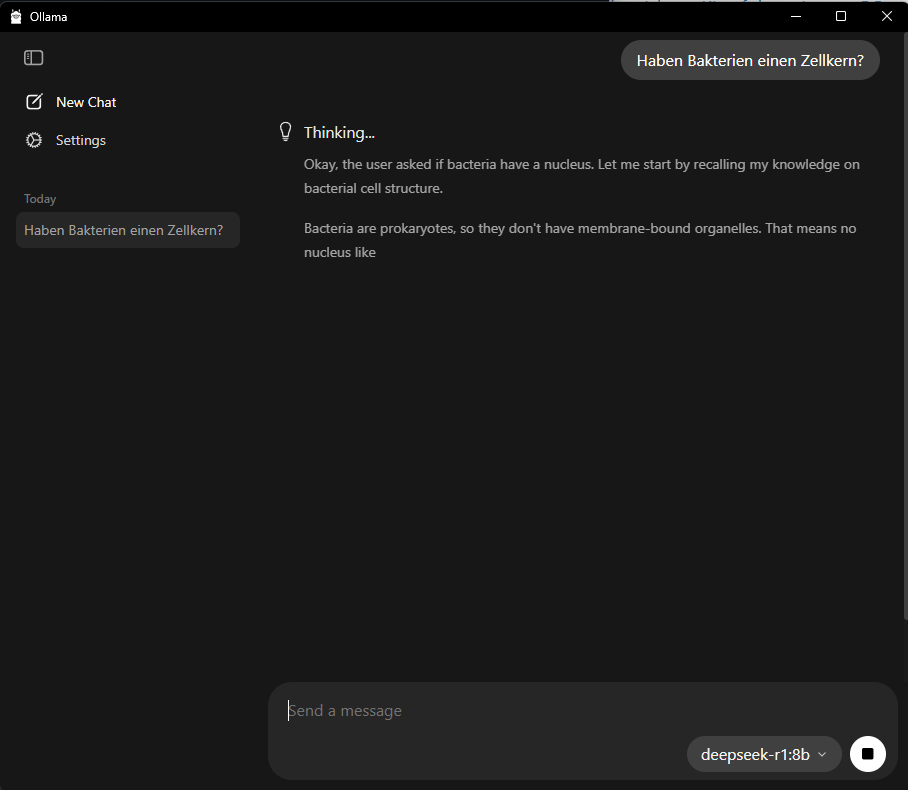Click the Ollama llama icon in title bar

click(x=16, y=16)
